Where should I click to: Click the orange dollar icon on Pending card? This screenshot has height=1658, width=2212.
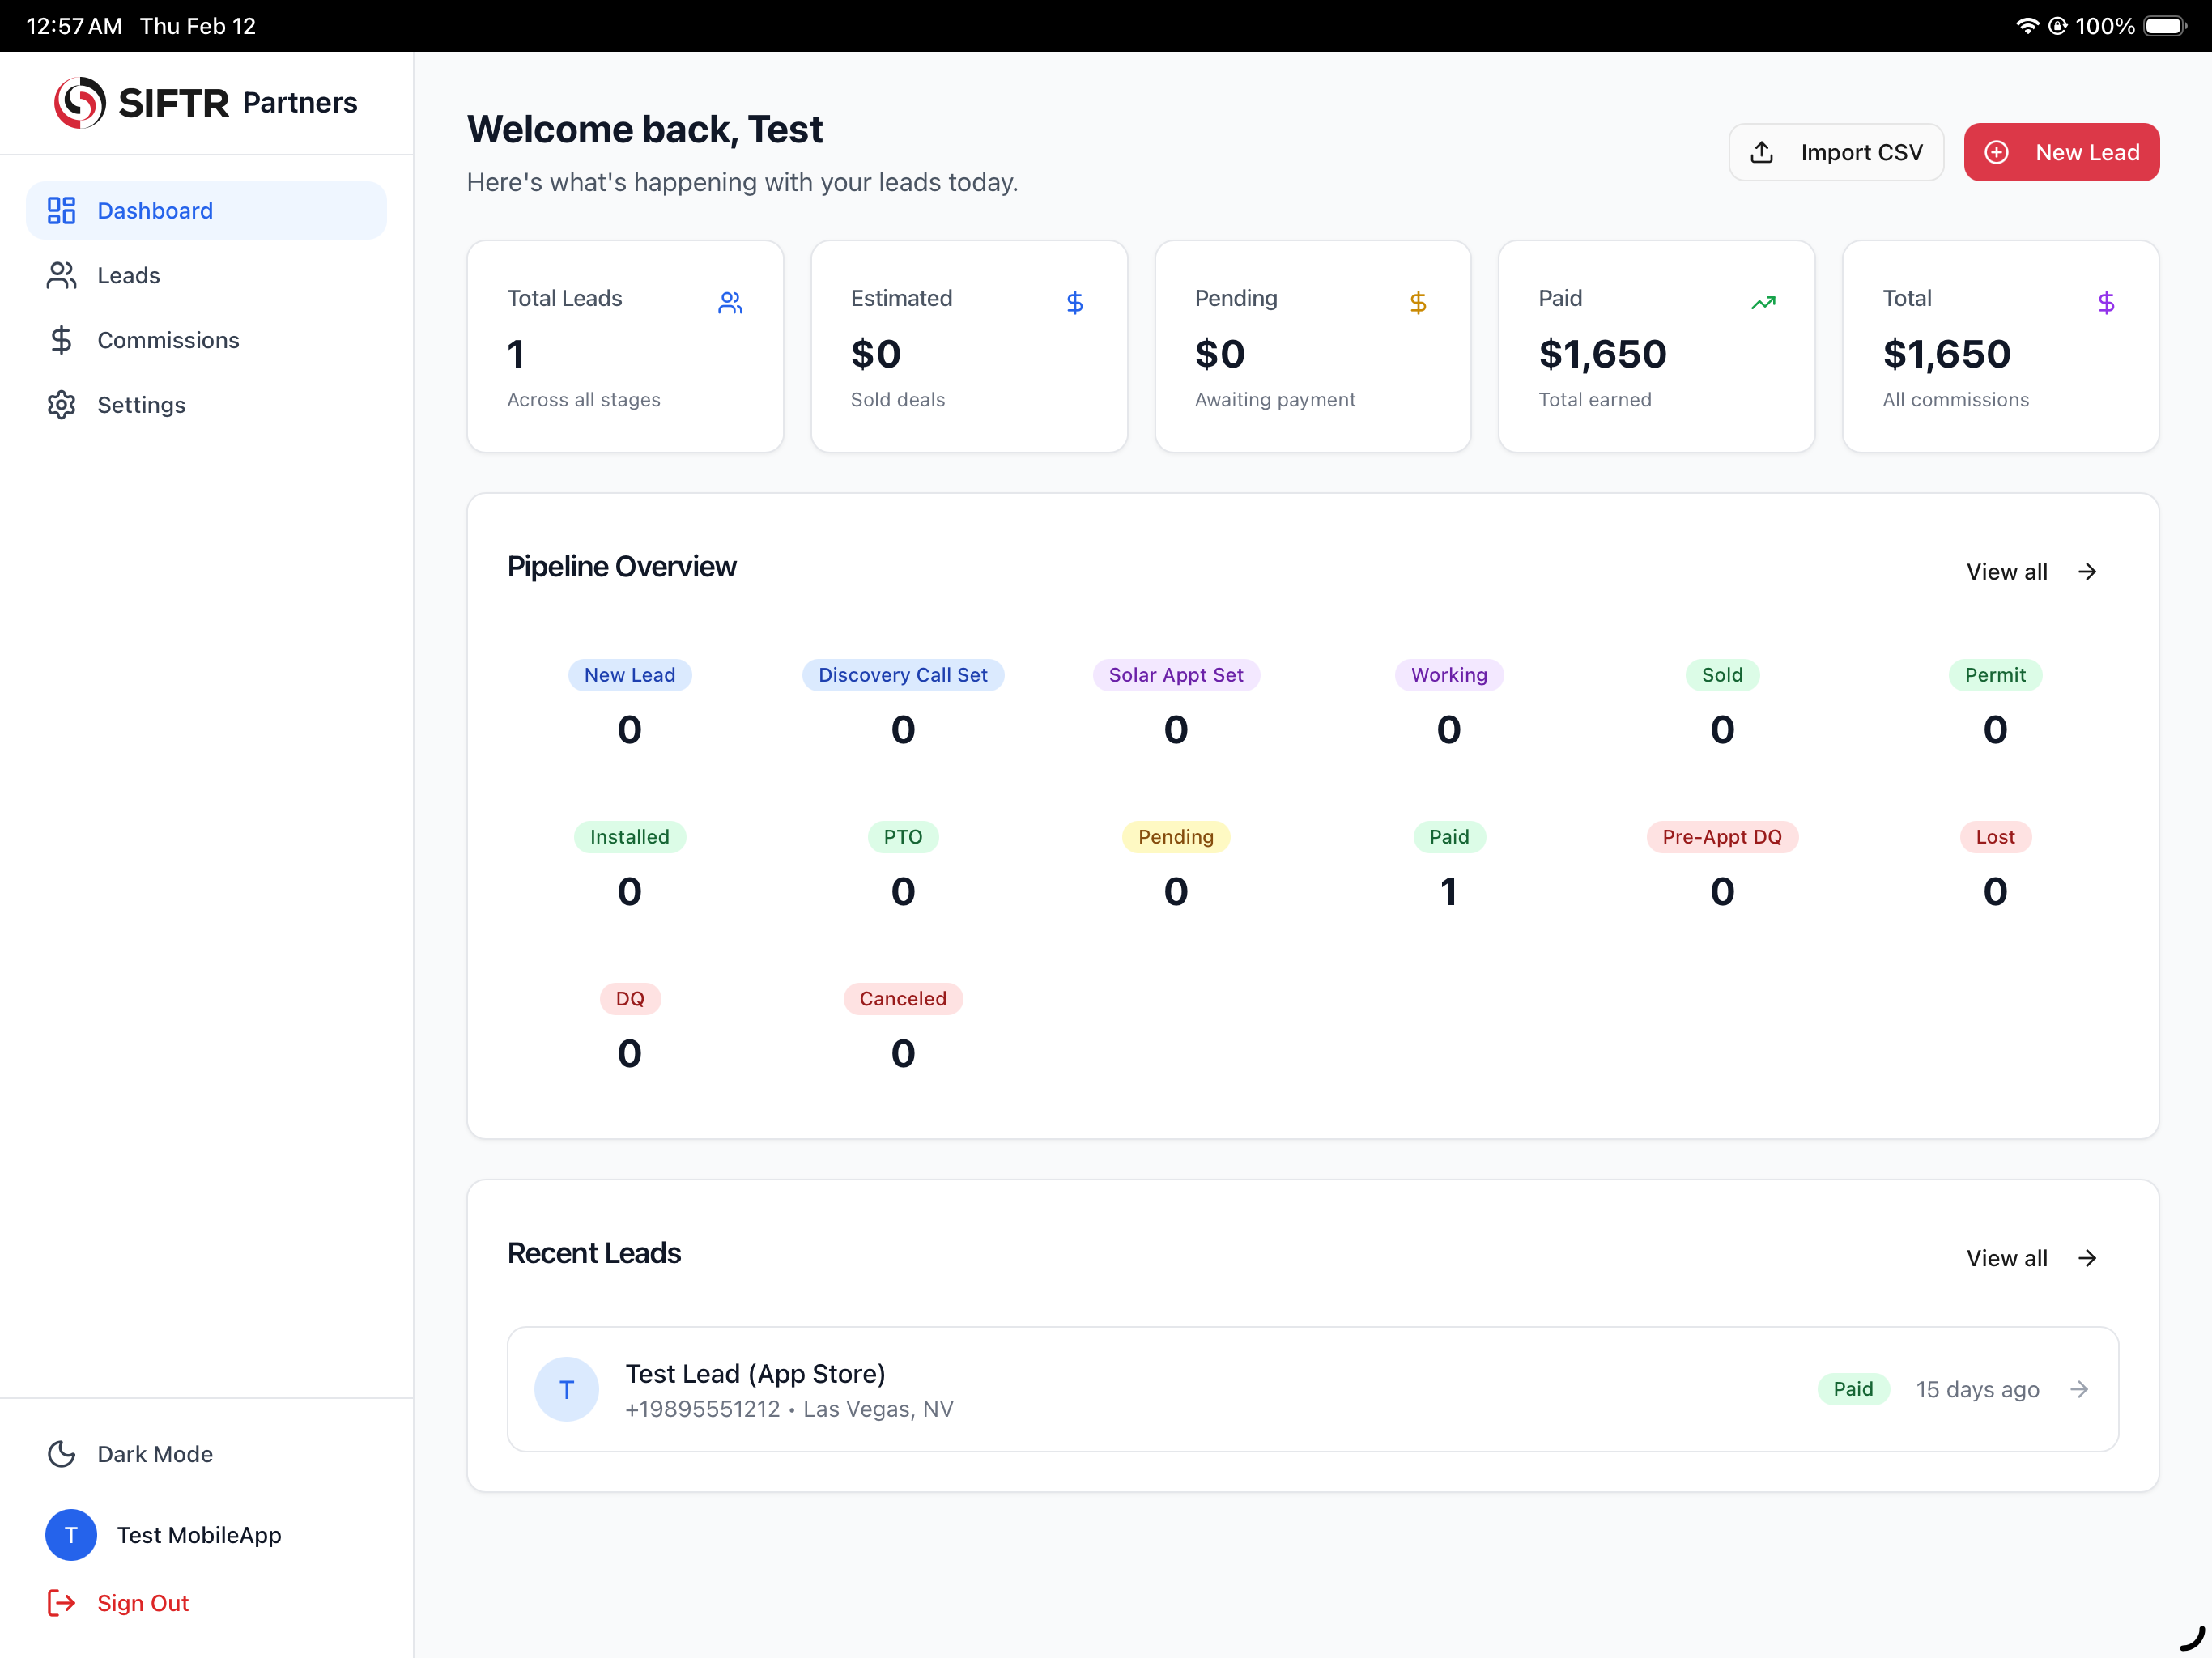click(x=1418, y=302)
